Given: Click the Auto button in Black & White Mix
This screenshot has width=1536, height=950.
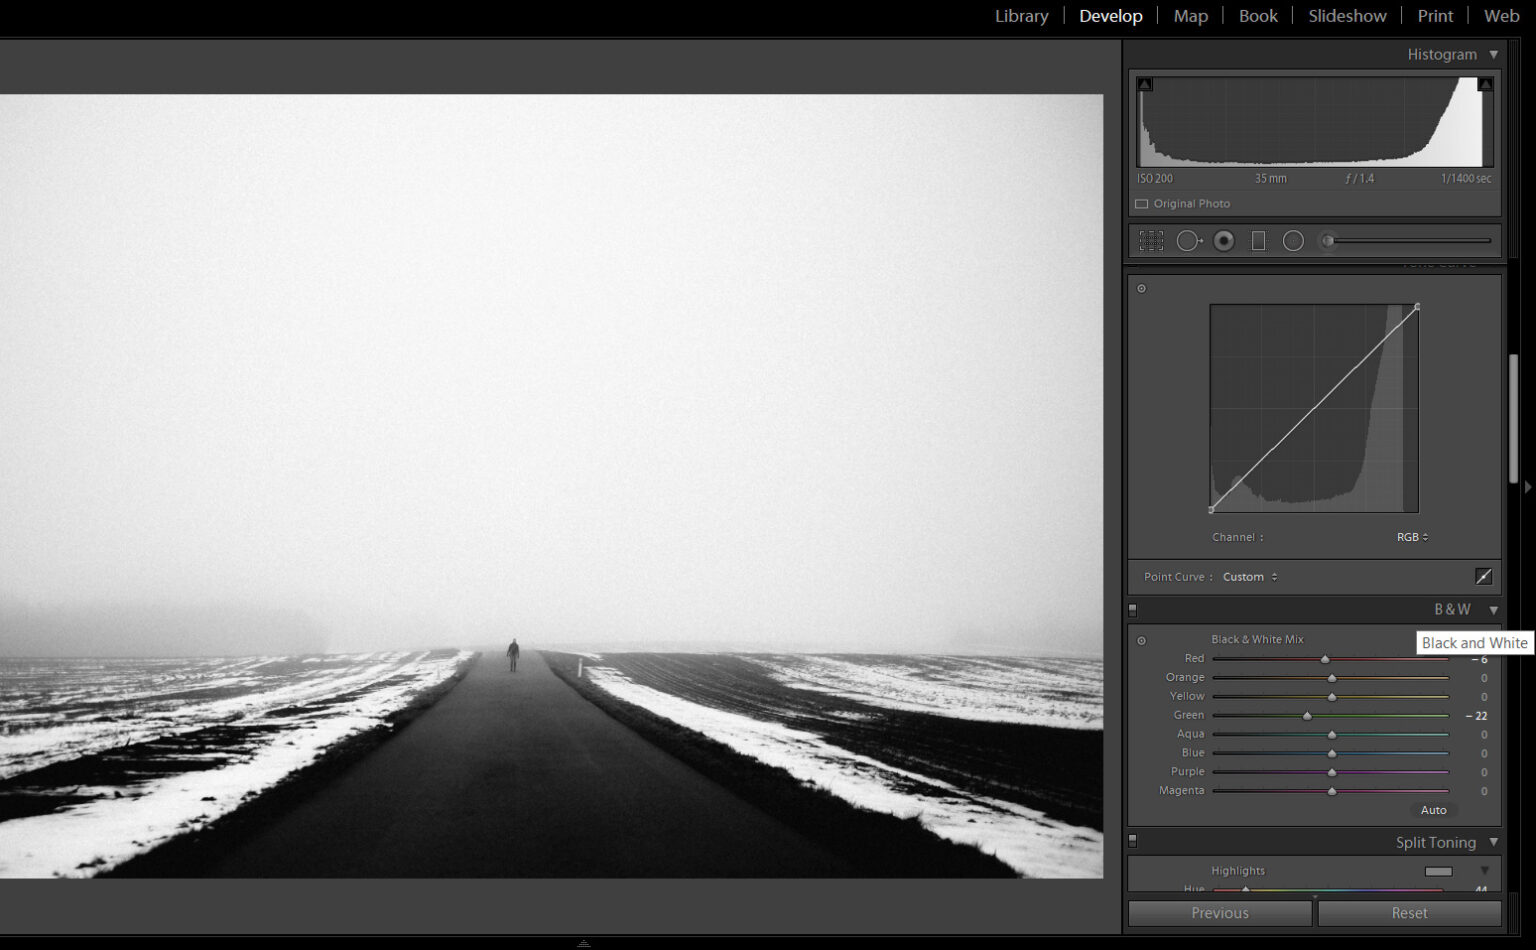Looking at the screenshot, I should (x=1433, y=810).
